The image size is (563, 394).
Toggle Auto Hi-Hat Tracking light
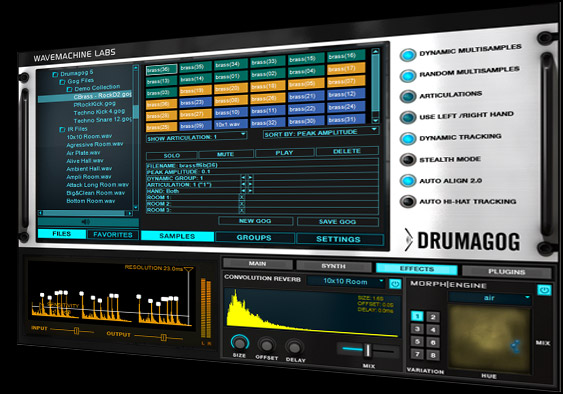click(408, 201)
